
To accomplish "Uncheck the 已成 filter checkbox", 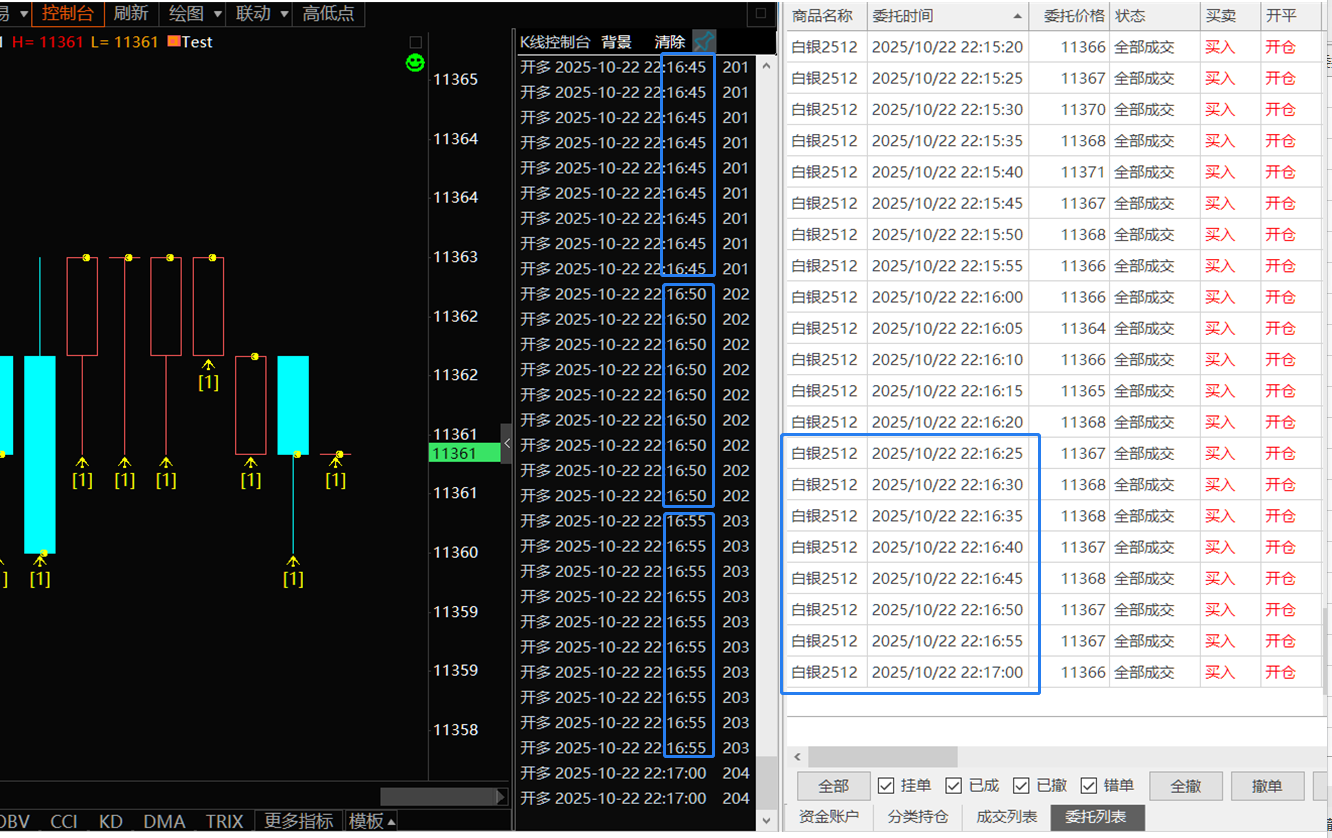I will coord(953,786).
